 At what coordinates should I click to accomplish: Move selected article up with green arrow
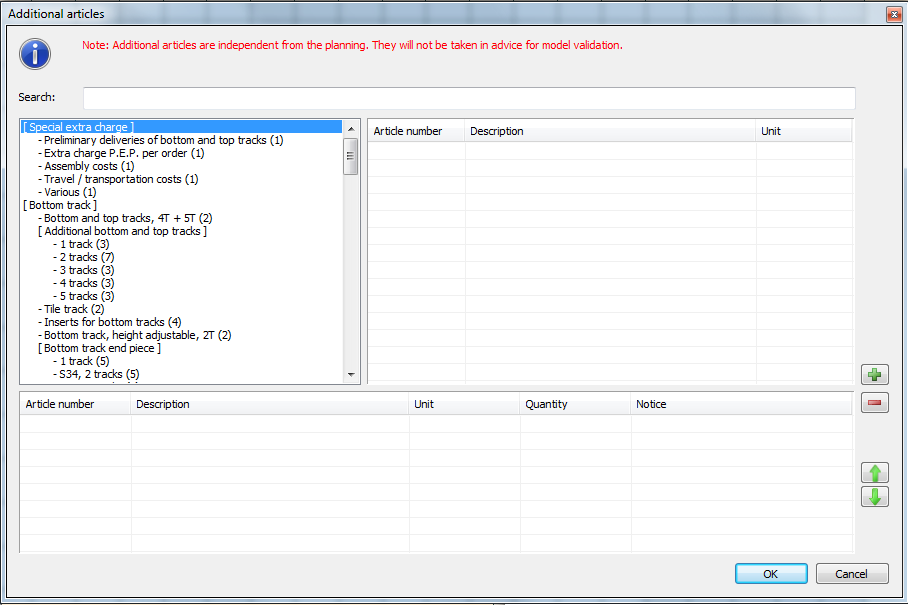tap(874, 473)
